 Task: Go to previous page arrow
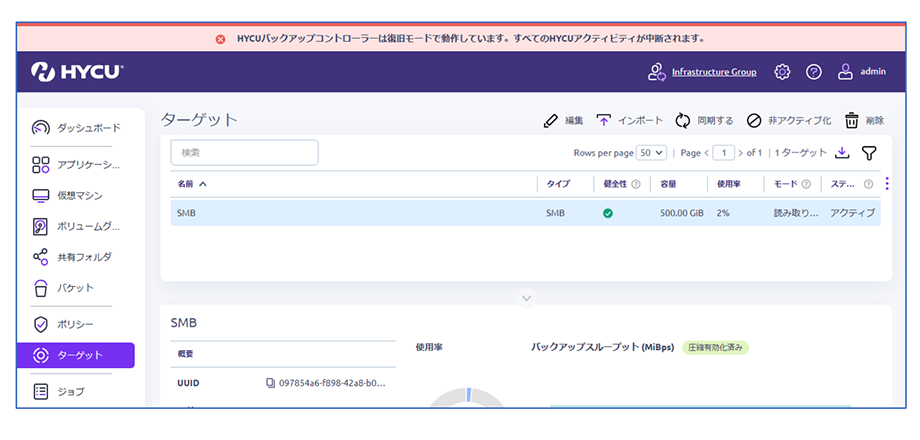(x=706, y=153)
